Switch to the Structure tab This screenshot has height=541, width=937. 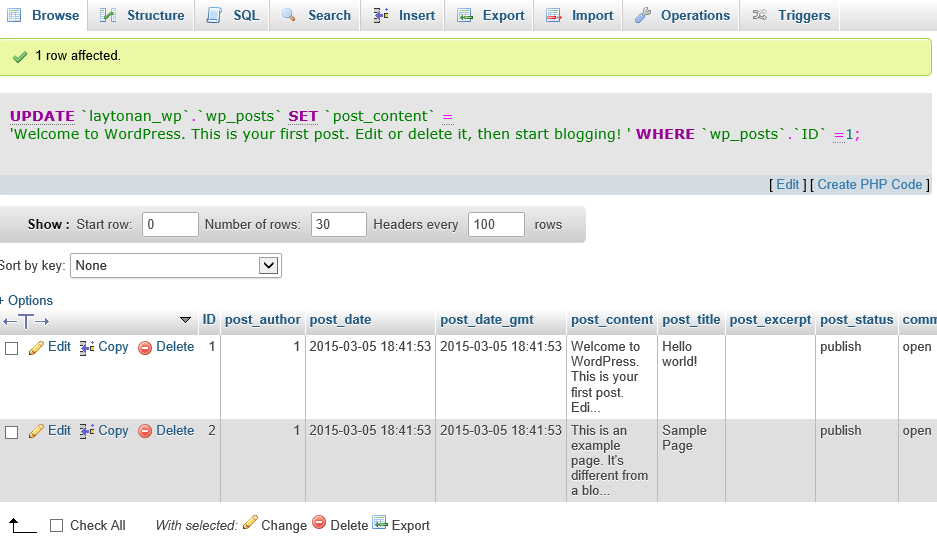coord(142,15)
